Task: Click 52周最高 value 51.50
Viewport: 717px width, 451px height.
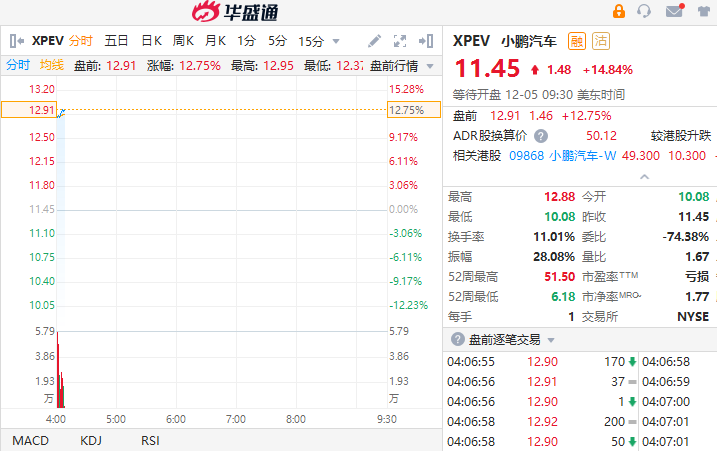Action: click(559, 277)
